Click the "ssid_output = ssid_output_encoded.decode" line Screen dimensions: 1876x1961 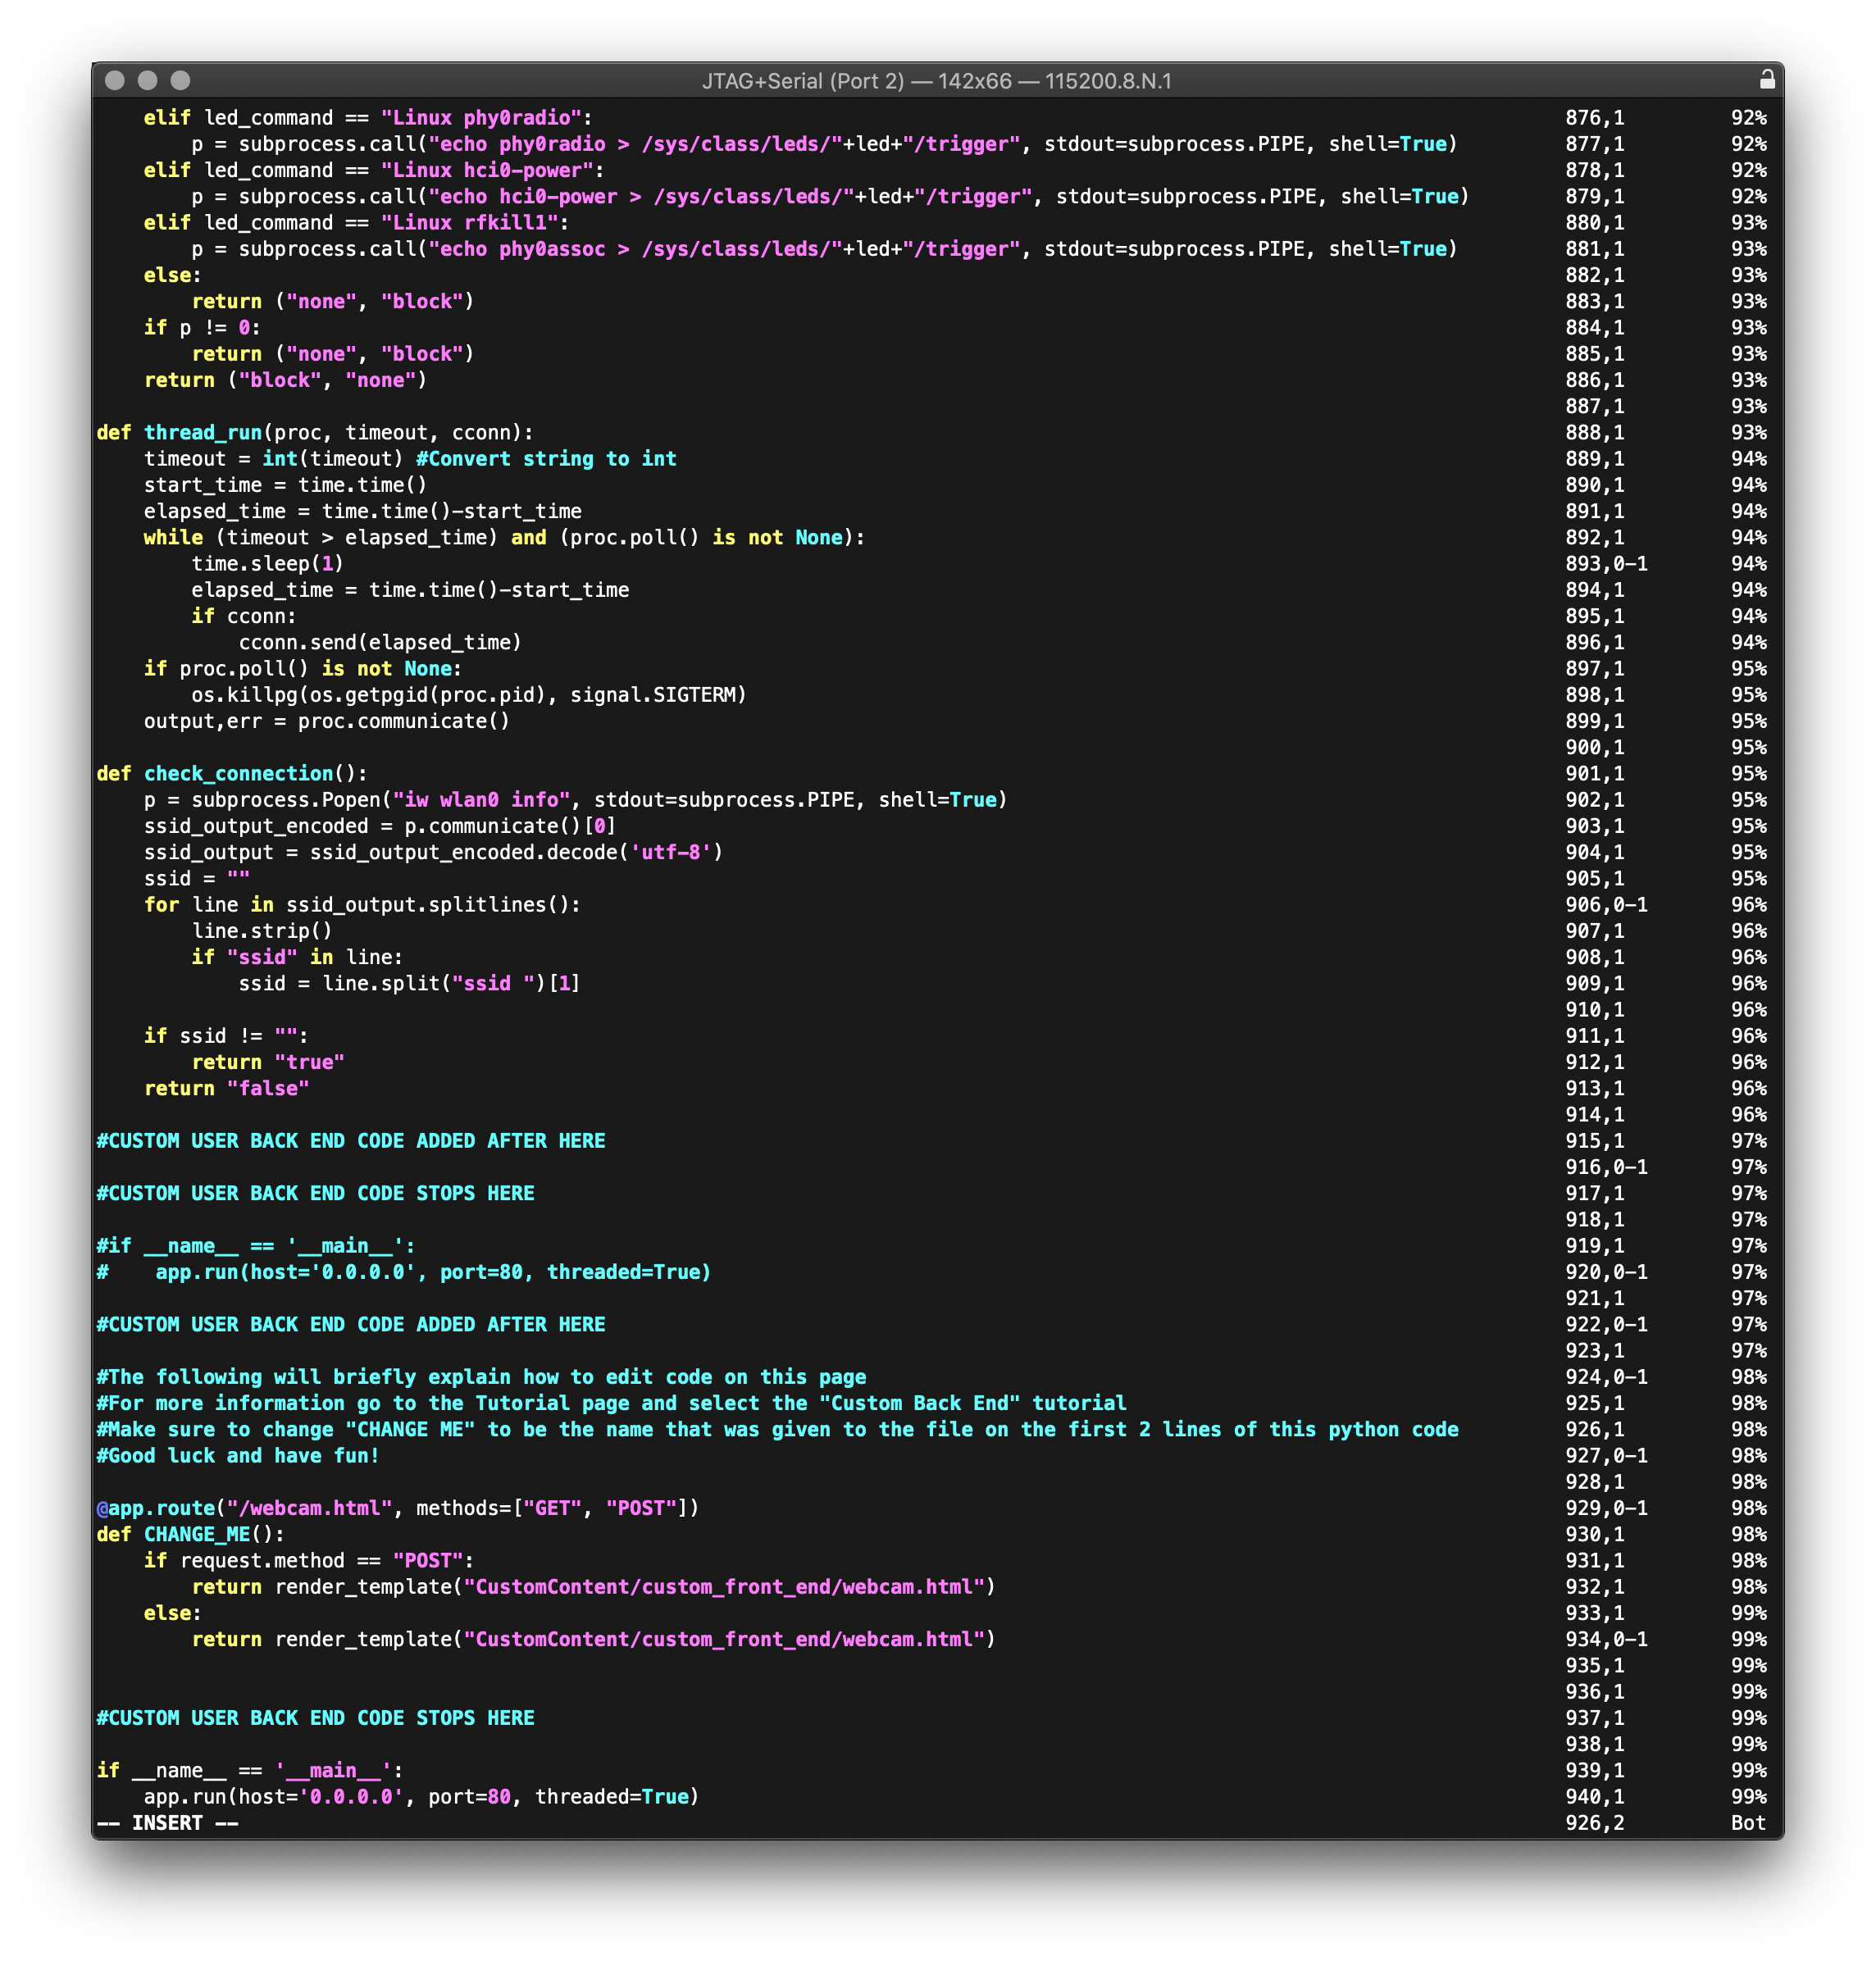point(433,853)
